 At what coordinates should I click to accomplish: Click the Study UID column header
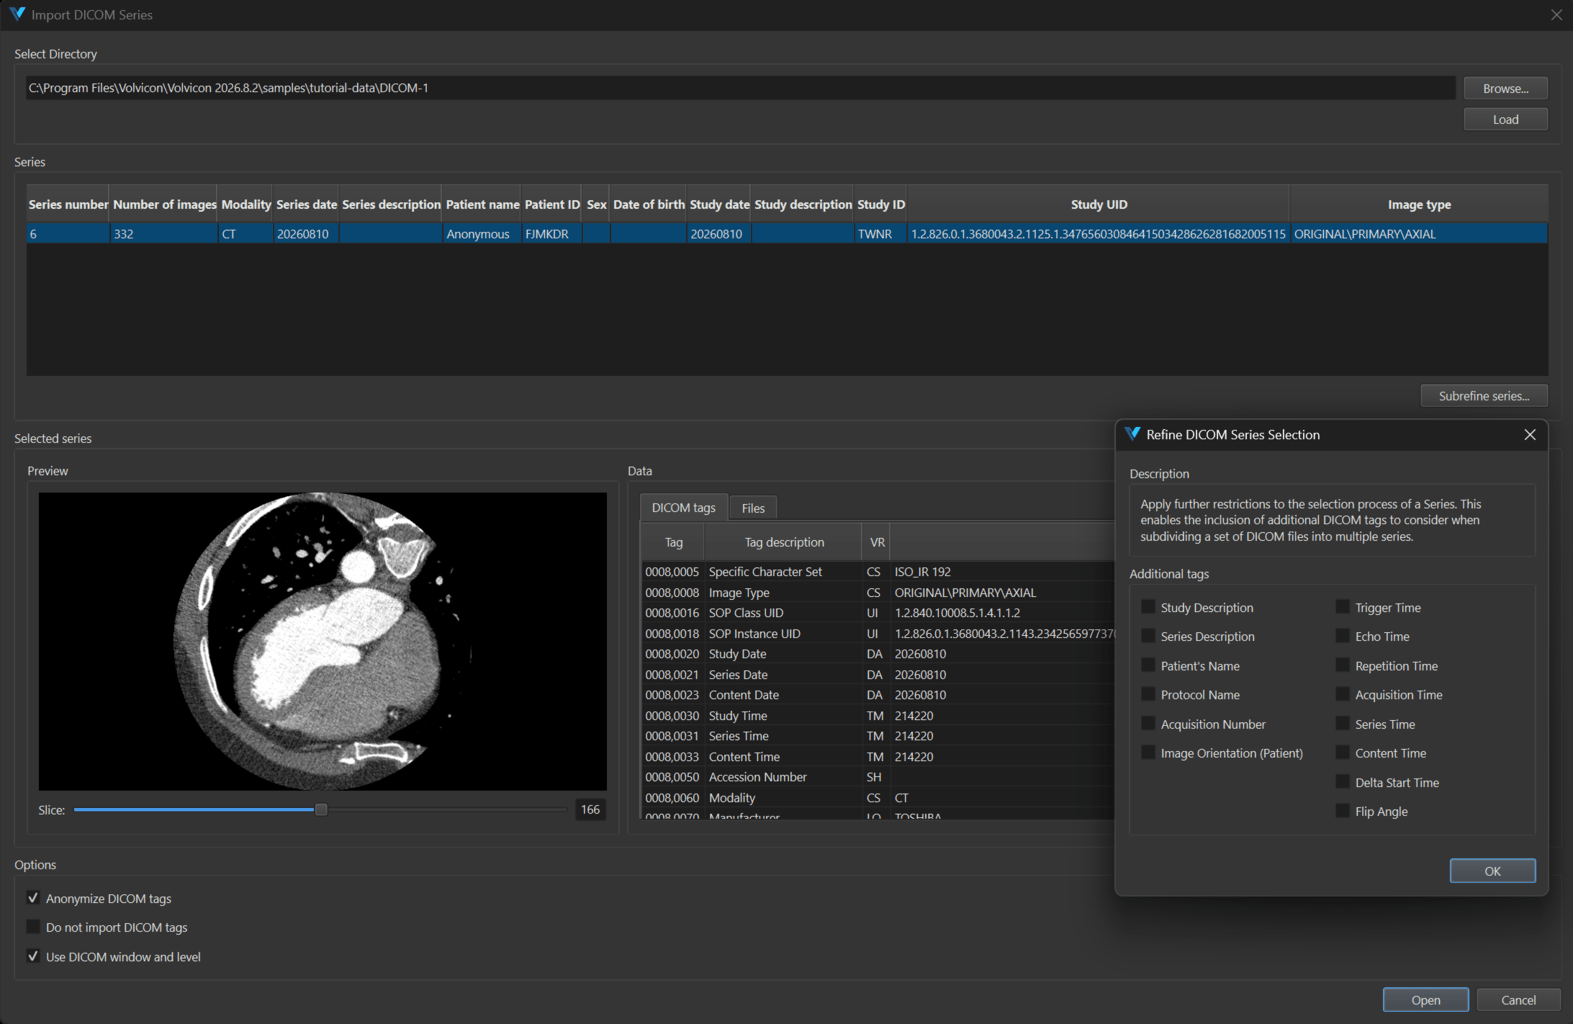[x=1098, y=204]
